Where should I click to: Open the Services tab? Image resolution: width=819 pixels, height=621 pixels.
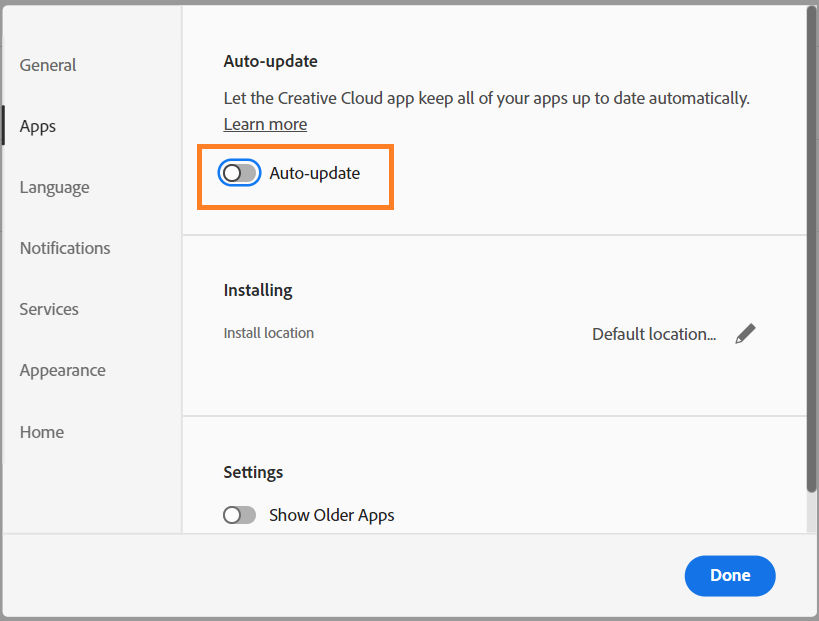click(49, 309)
